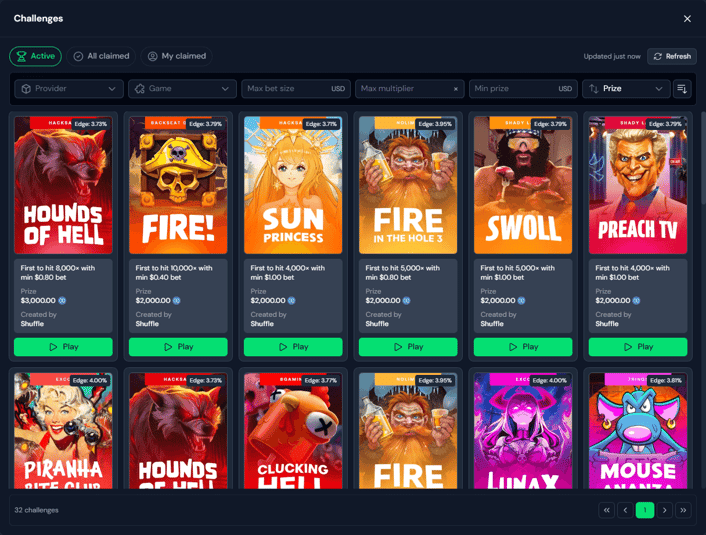The image size is (706, 535).
Task: Open the Prize sort dropdown
Action: coord(625,89)
